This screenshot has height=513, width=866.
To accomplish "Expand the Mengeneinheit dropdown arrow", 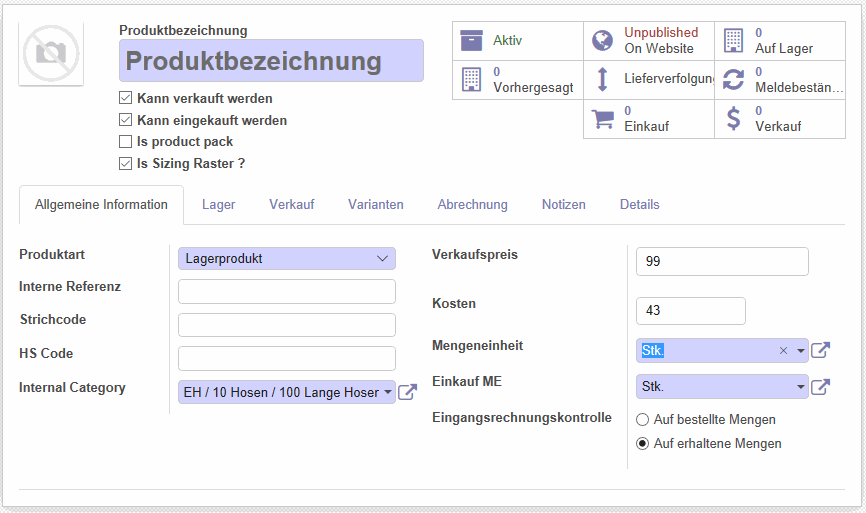I will (801, 351).
